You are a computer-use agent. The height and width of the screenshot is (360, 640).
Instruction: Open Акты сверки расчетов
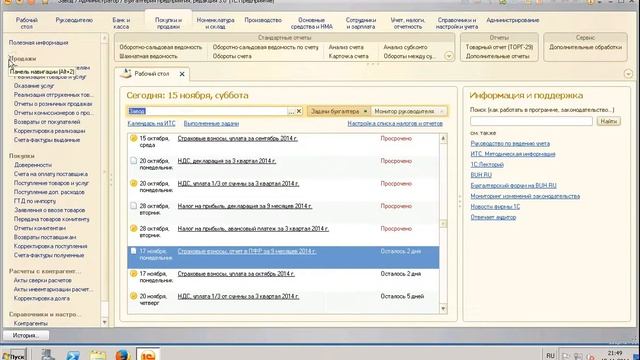click(x=42, y=280)
